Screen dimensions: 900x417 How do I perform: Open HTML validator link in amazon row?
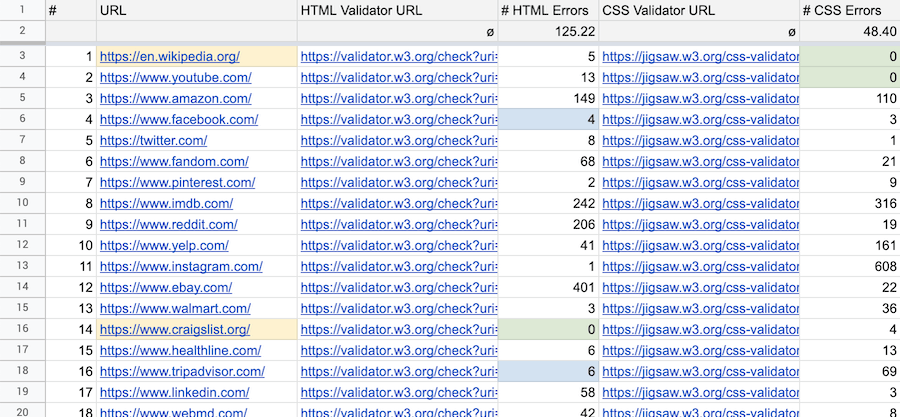(399, 99)
